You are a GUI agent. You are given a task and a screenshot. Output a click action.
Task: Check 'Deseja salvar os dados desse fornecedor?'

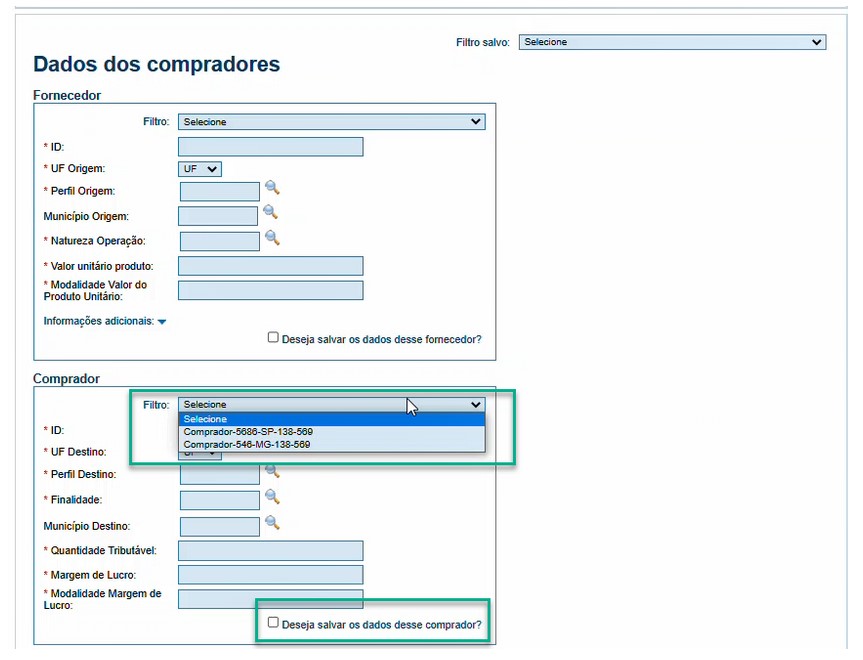click(x=273, y=337)
